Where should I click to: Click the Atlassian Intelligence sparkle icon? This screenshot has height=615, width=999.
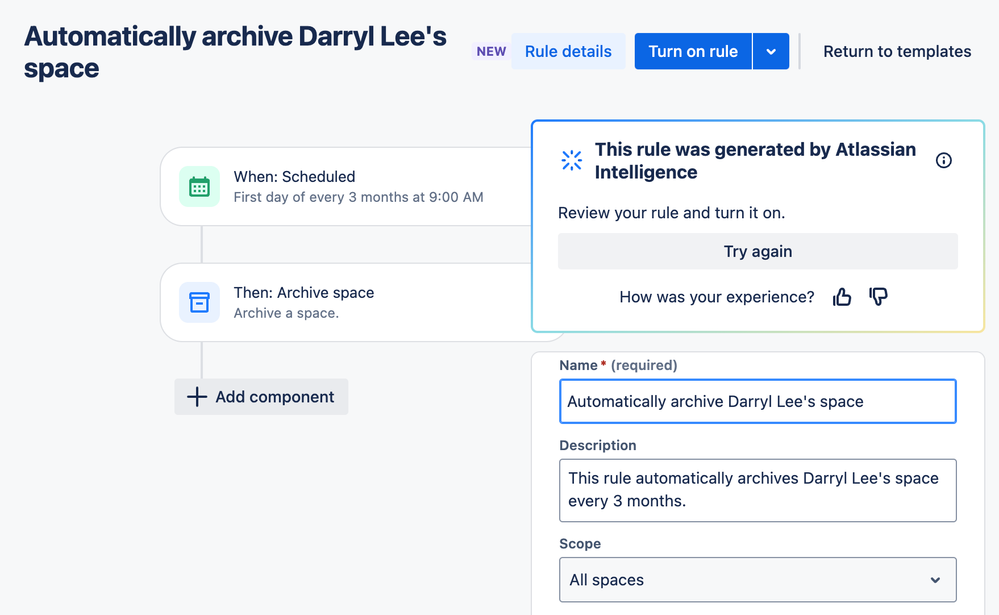pyautogui.click(x=571, y=160)
